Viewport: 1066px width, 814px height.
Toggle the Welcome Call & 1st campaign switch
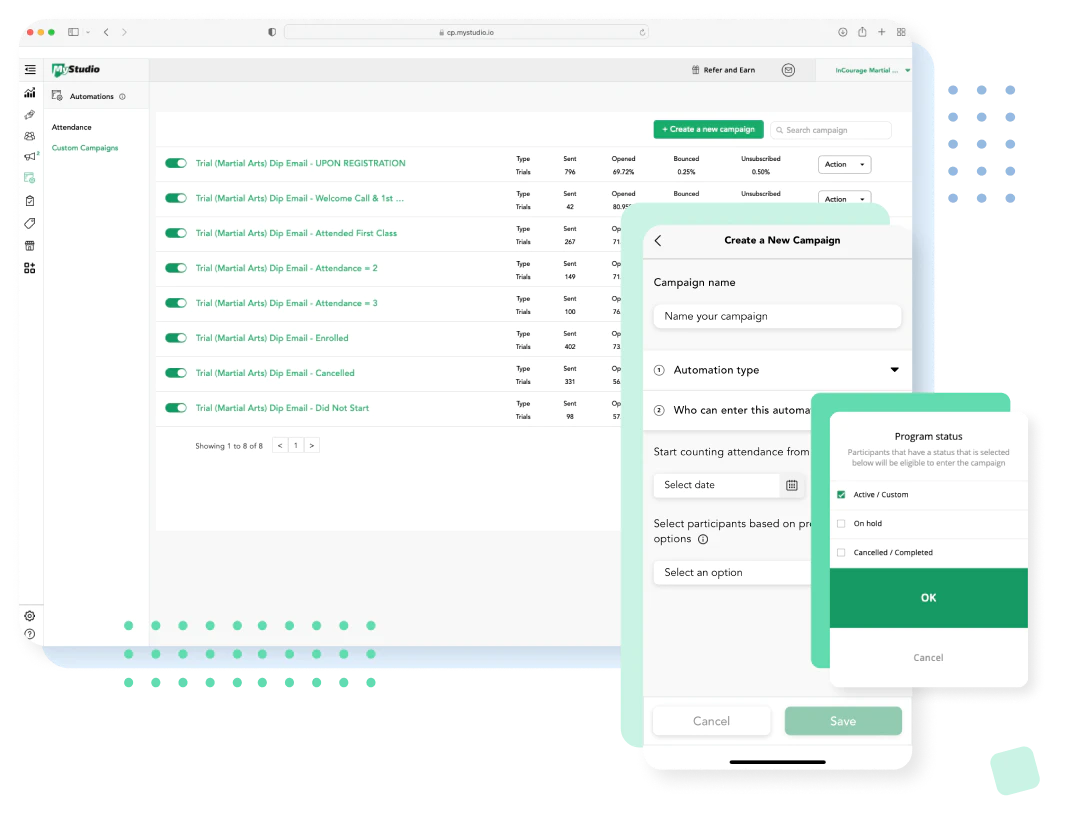pyautogui.click(x=176, y=198)
